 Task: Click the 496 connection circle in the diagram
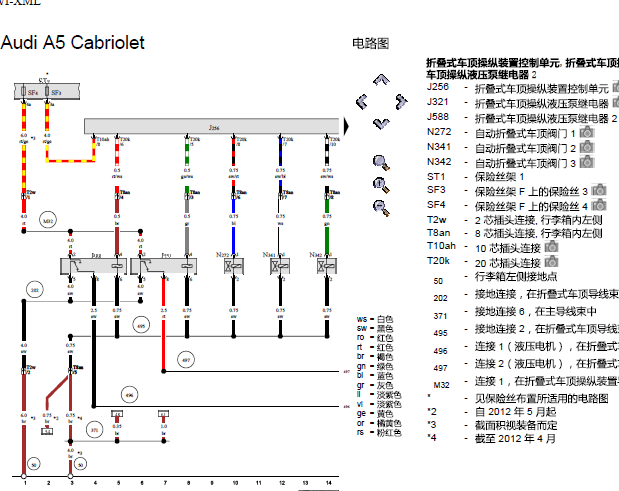tap(129, 394)
